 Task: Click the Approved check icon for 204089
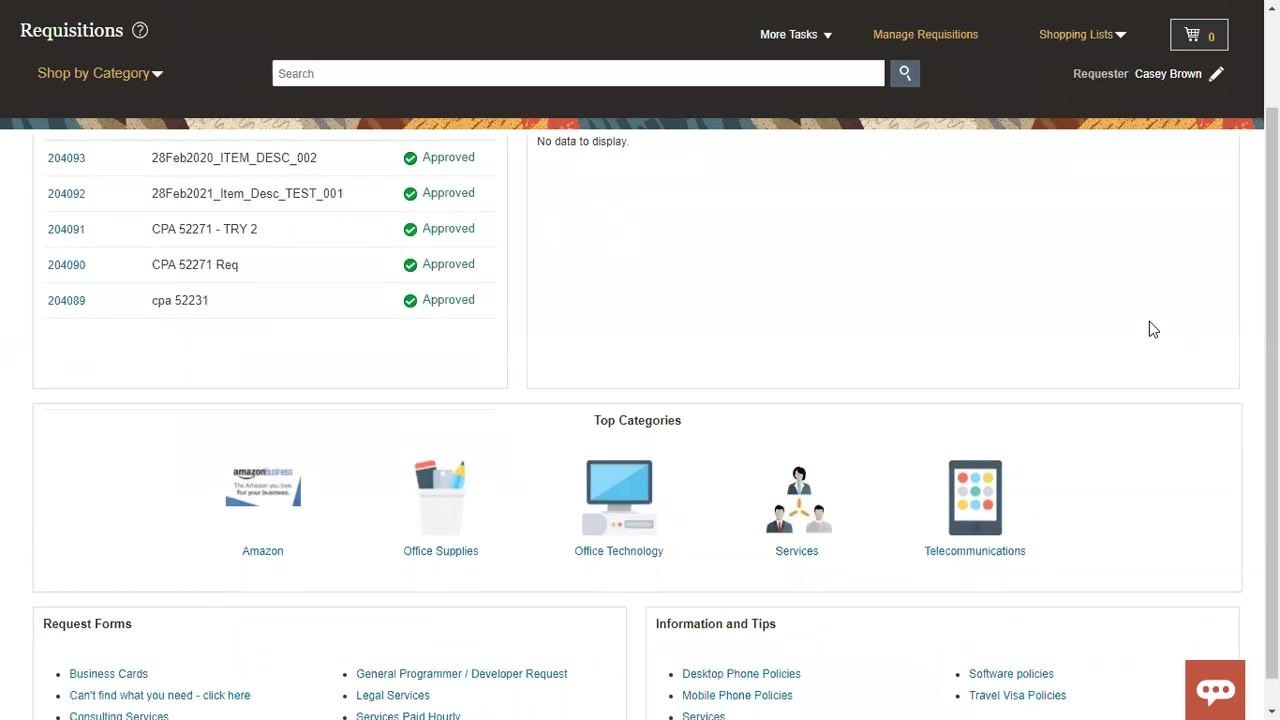[x=410, y=301]
